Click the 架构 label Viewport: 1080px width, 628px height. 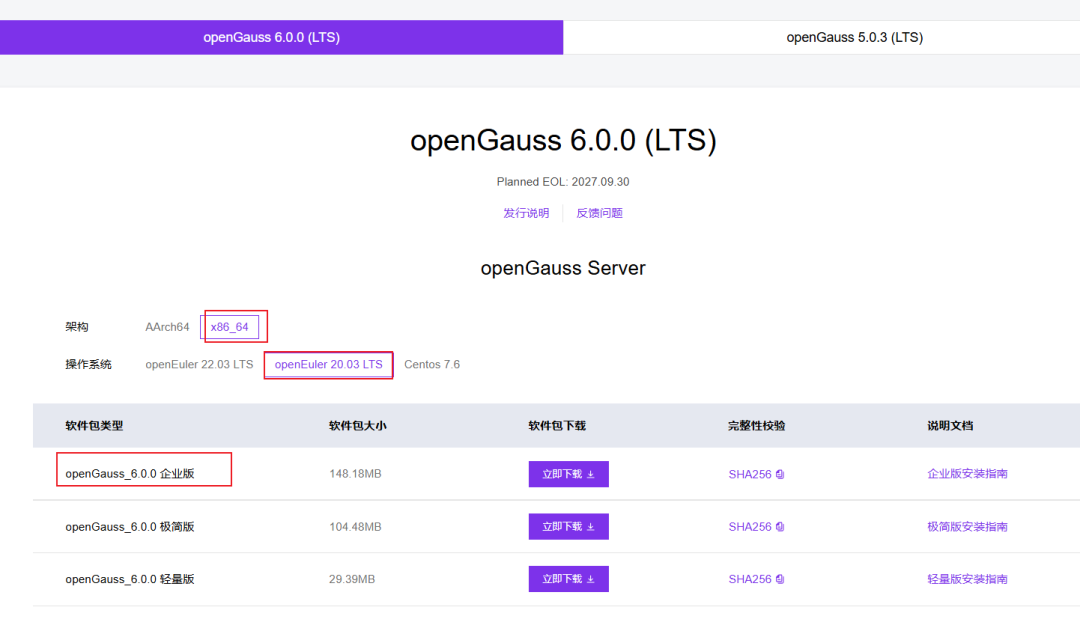[x=76, y=327]
